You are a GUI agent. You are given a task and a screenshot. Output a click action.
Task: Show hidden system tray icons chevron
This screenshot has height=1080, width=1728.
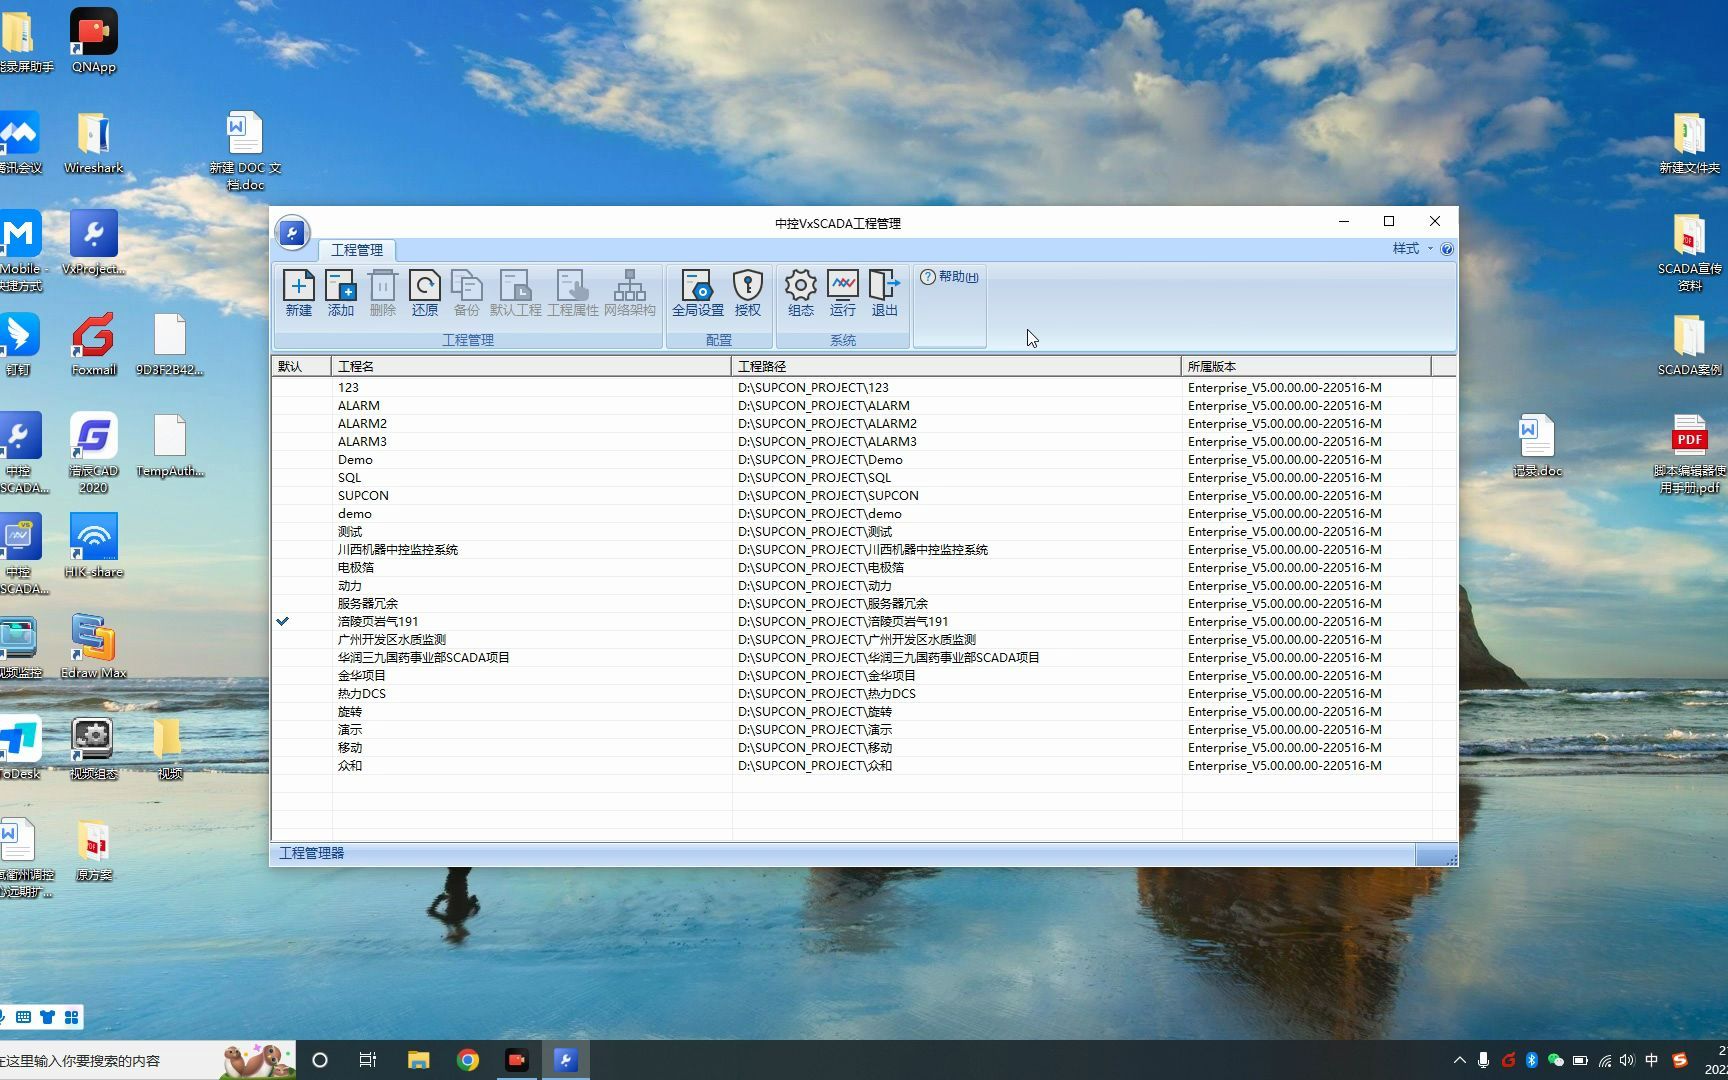click(1459, 1060)
